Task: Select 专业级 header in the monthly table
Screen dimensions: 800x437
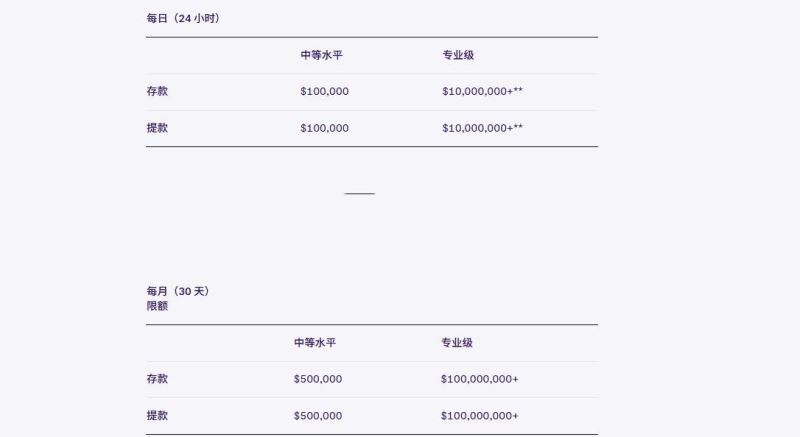Action: [456, 342]
